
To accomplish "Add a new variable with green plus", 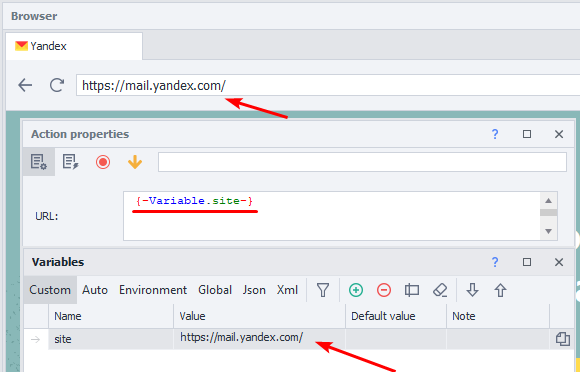I will pos(356,290).
